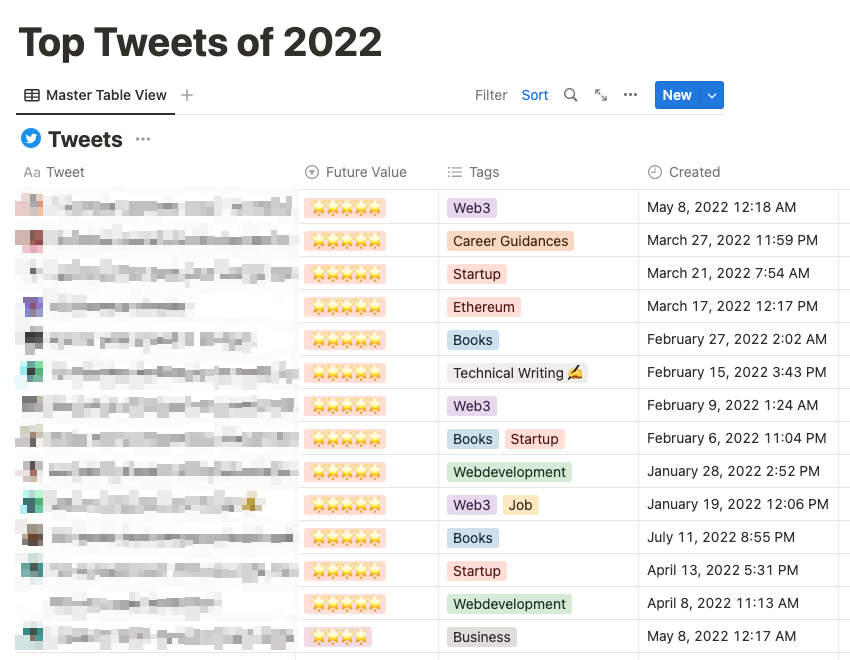Click the Sort button
This screenshot has width=850, height=660.
click(x=535, y=95)
